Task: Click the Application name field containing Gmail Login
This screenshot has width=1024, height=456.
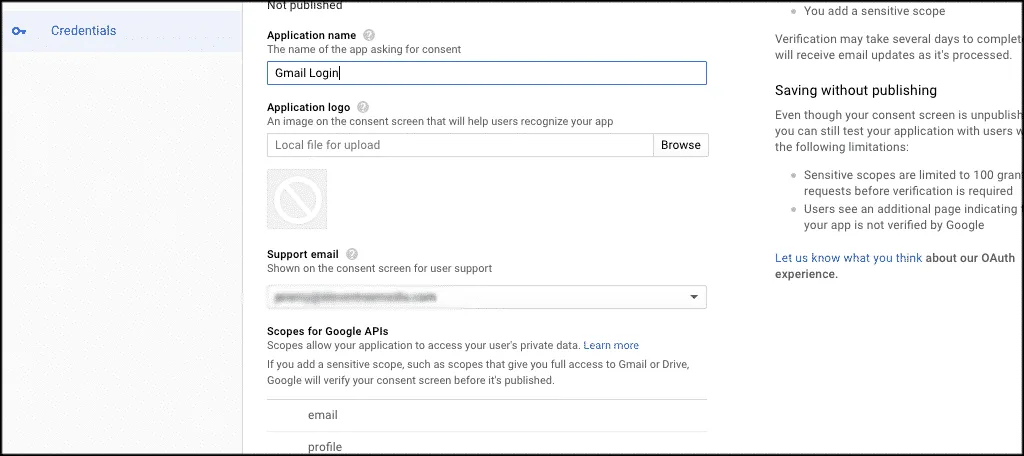Action: tap(487, 73)
